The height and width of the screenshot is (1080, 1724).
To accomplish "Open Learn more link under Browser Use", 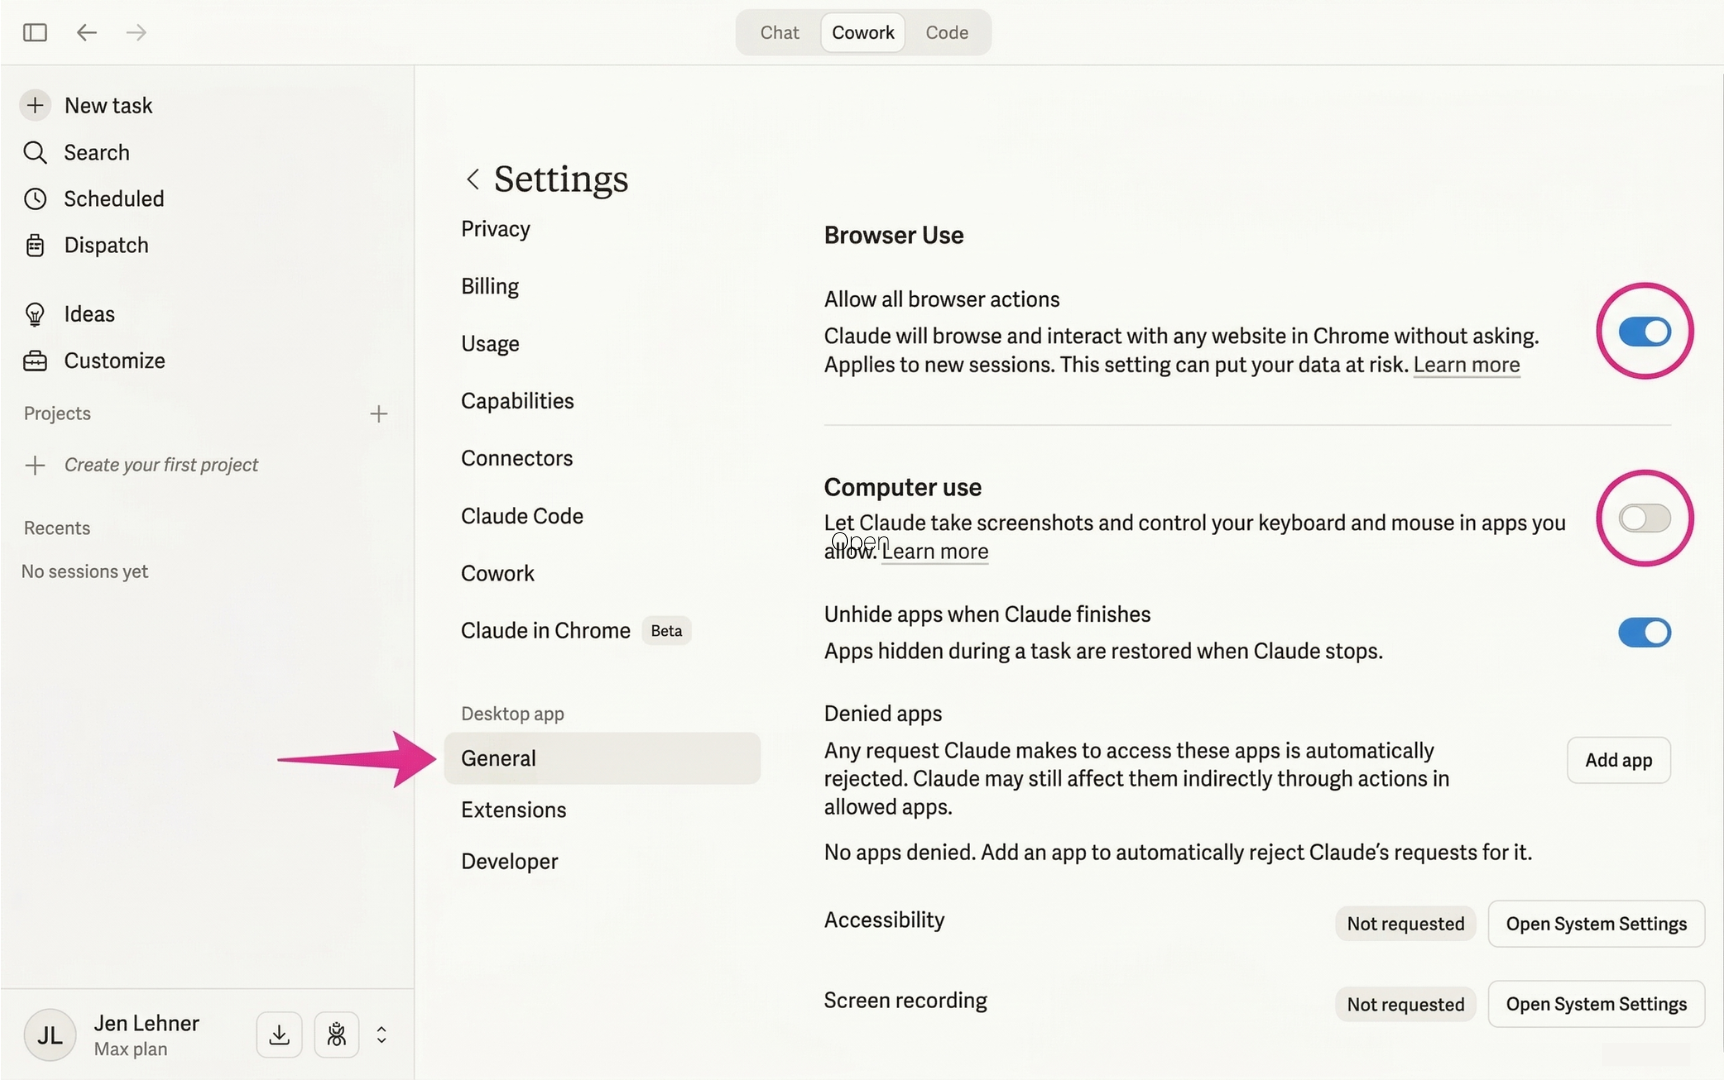I will 1466,365.
